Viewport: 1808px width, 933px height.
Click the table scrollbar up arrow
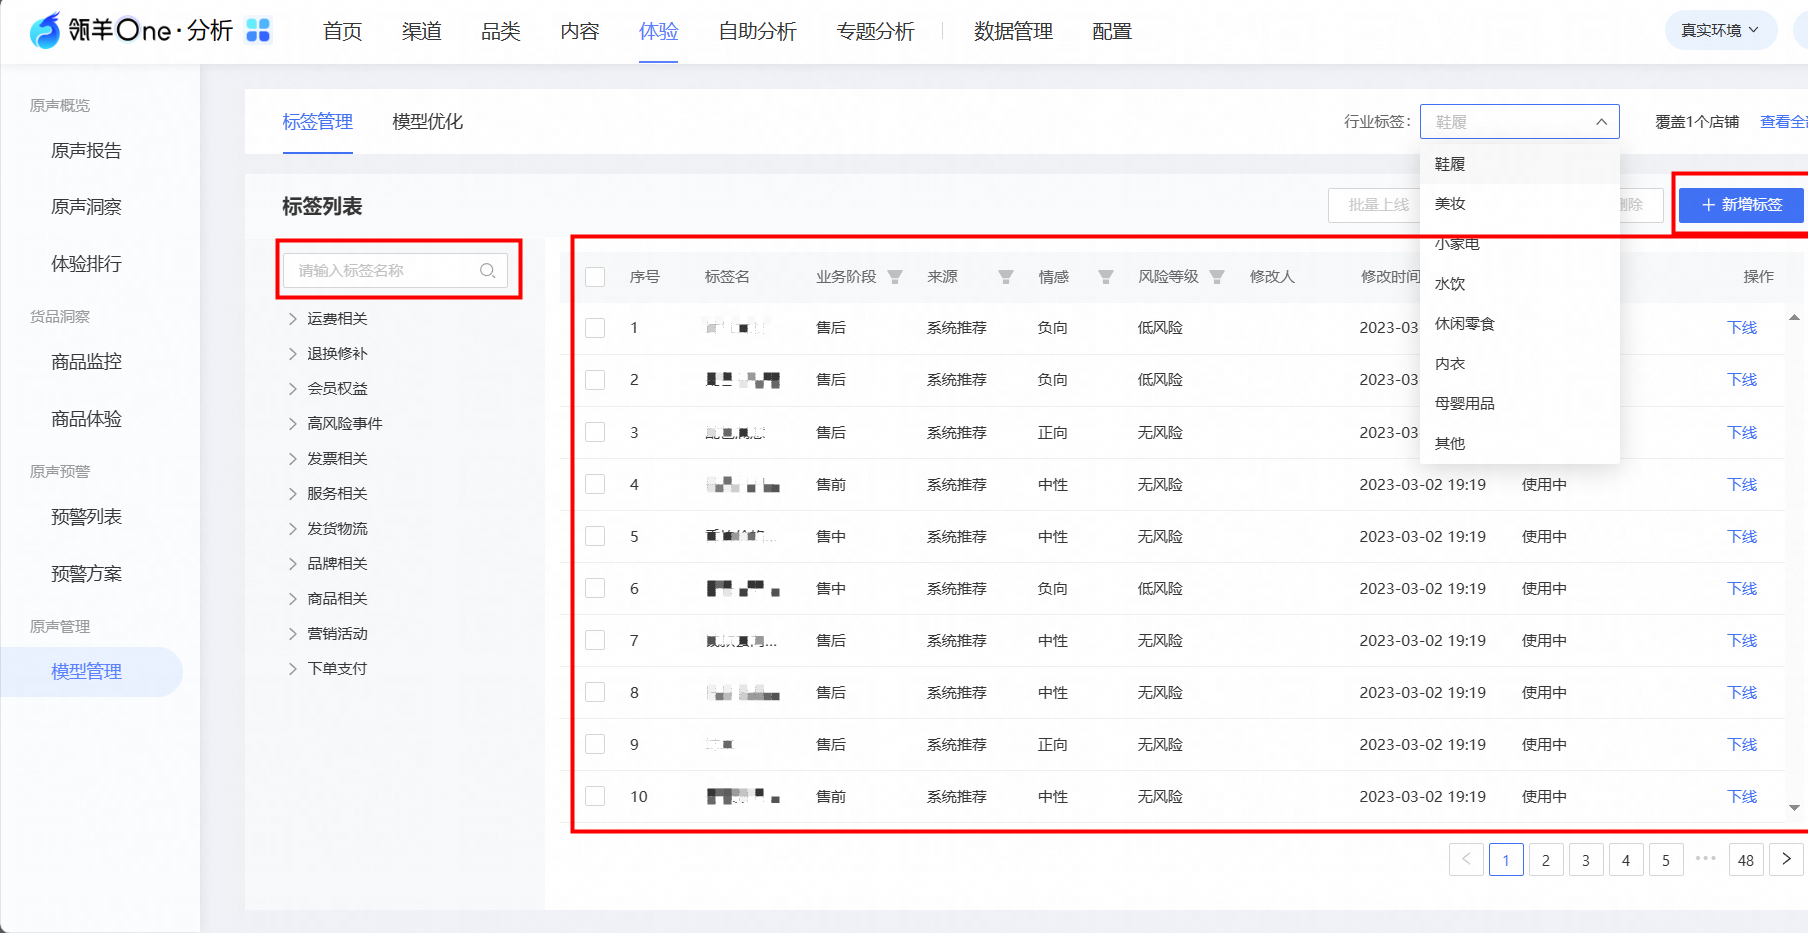click(x=1794, y=318)
